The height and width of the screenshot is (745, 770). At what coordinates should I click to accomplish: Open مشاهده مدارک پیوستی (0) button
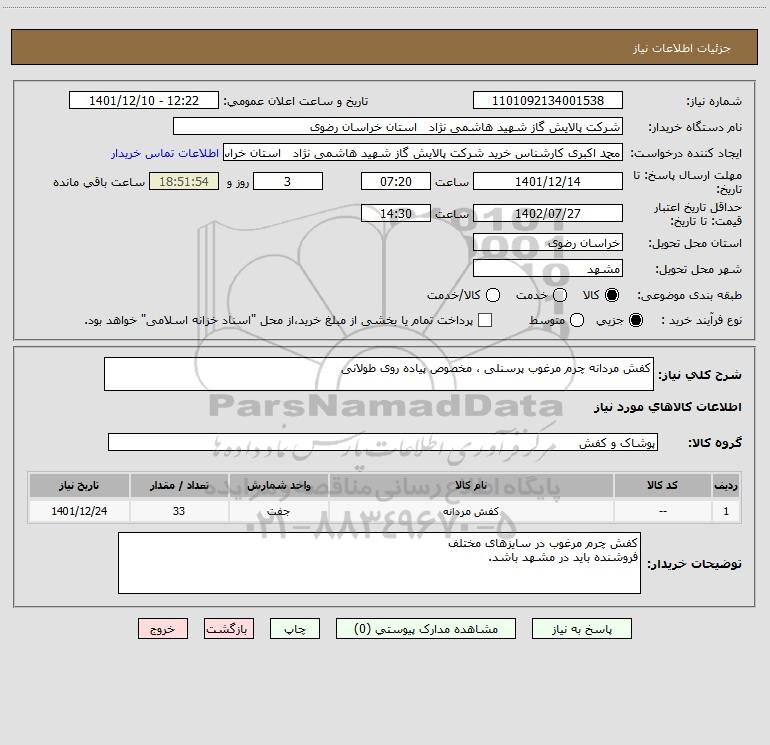click(426, 629)
